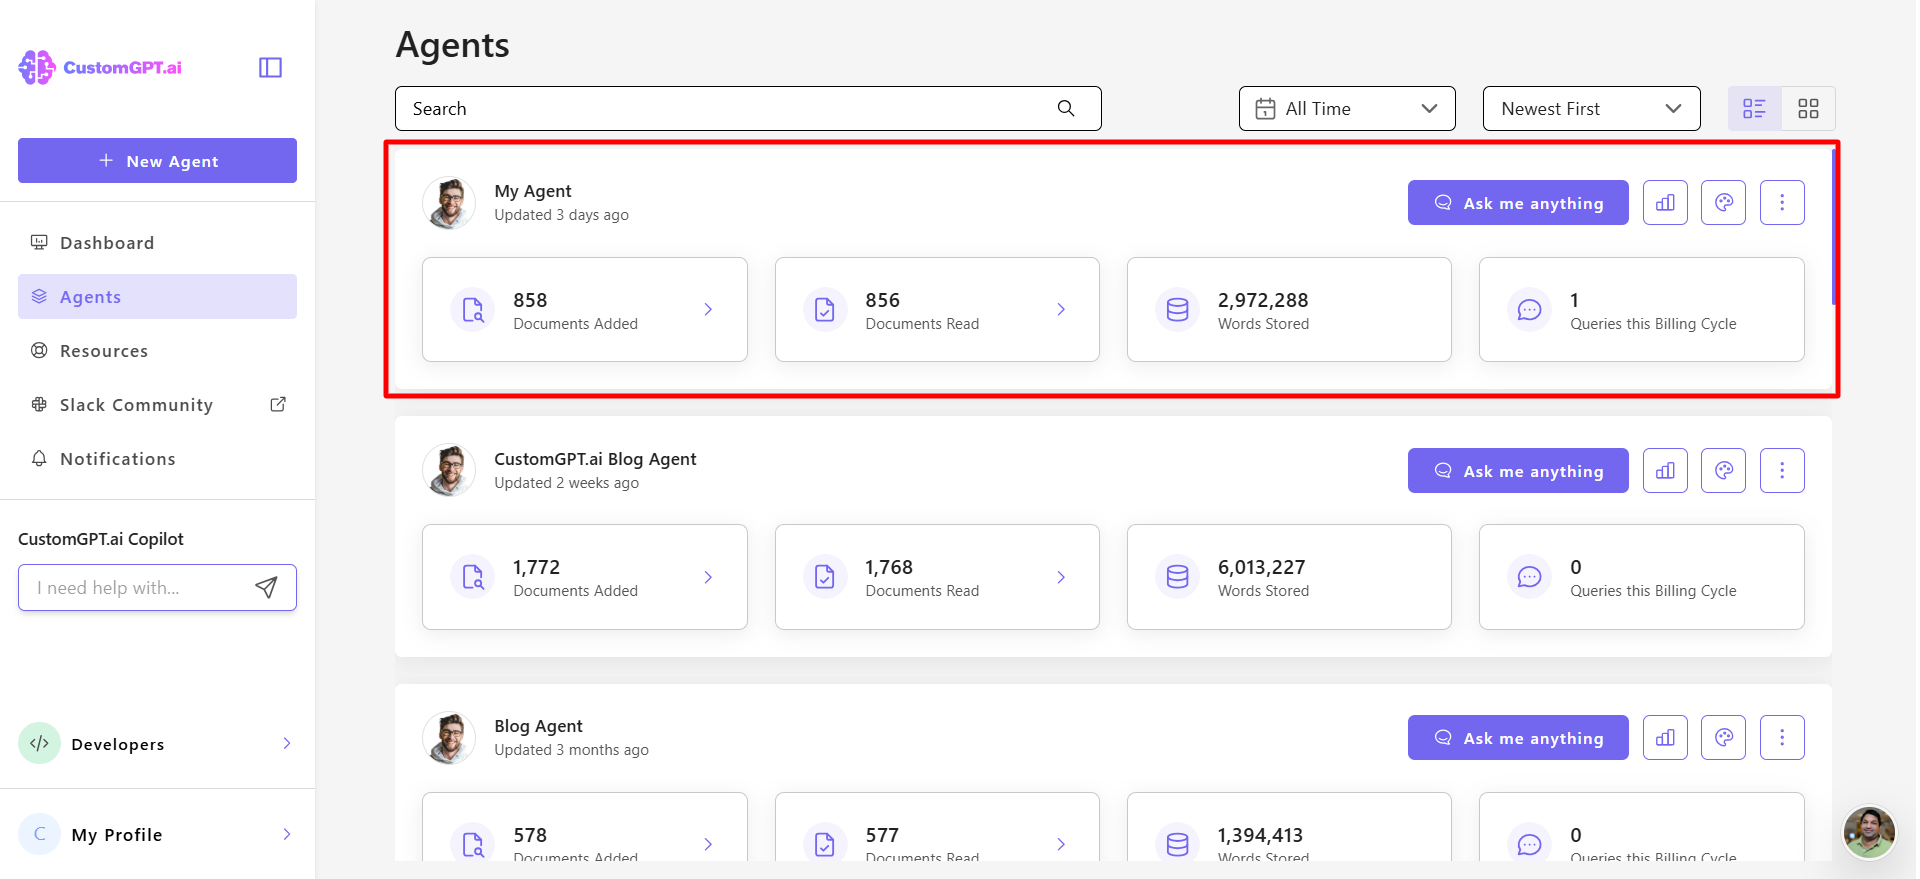Open palette icon for CustomGPT.ai Blog Agent
Screen dimensions: 1920x879
coord(1724,470)
